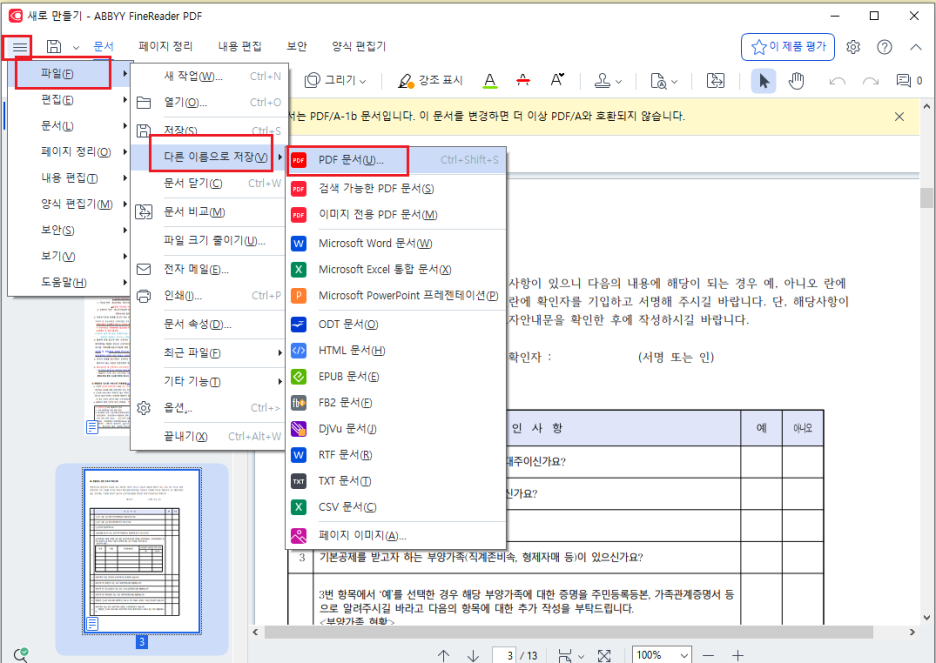Screen dimensions: 936x663
Task: Choose 문서 닫기 from the file menu
Action: point(209,183)
